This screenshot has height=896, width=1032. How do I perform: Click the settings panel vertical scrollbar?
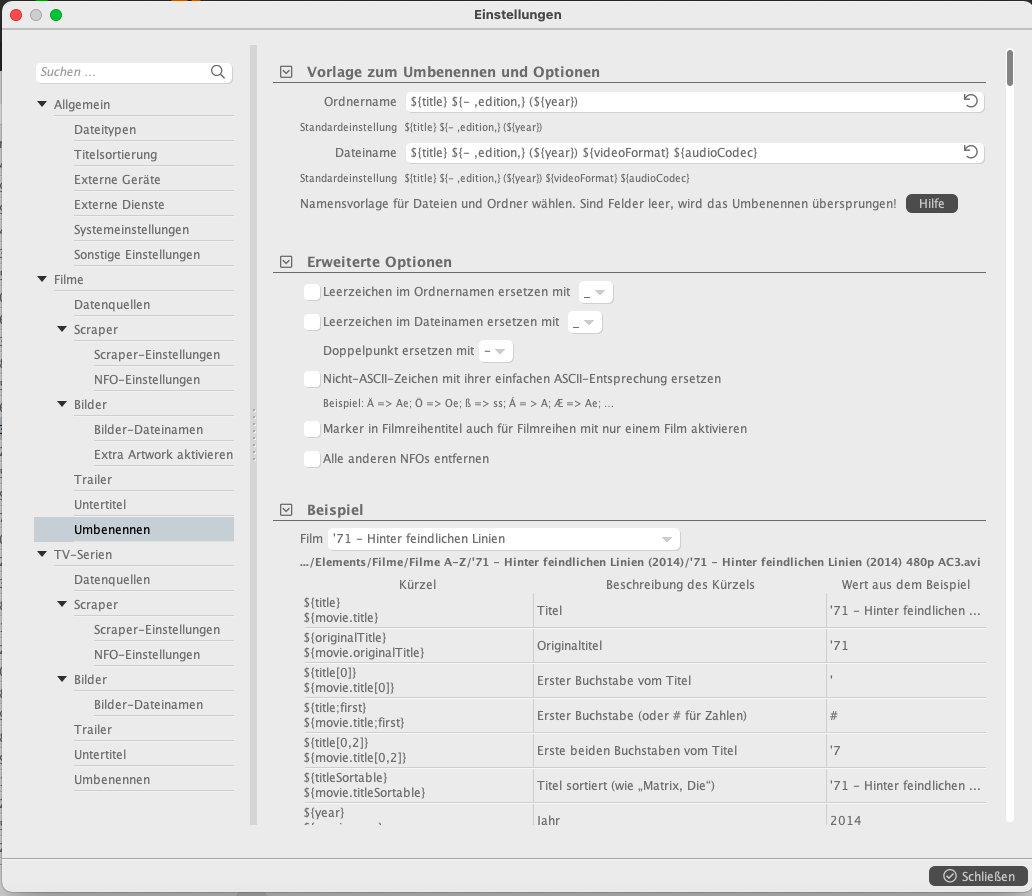pyautogui.click(x=1010, y=67)
